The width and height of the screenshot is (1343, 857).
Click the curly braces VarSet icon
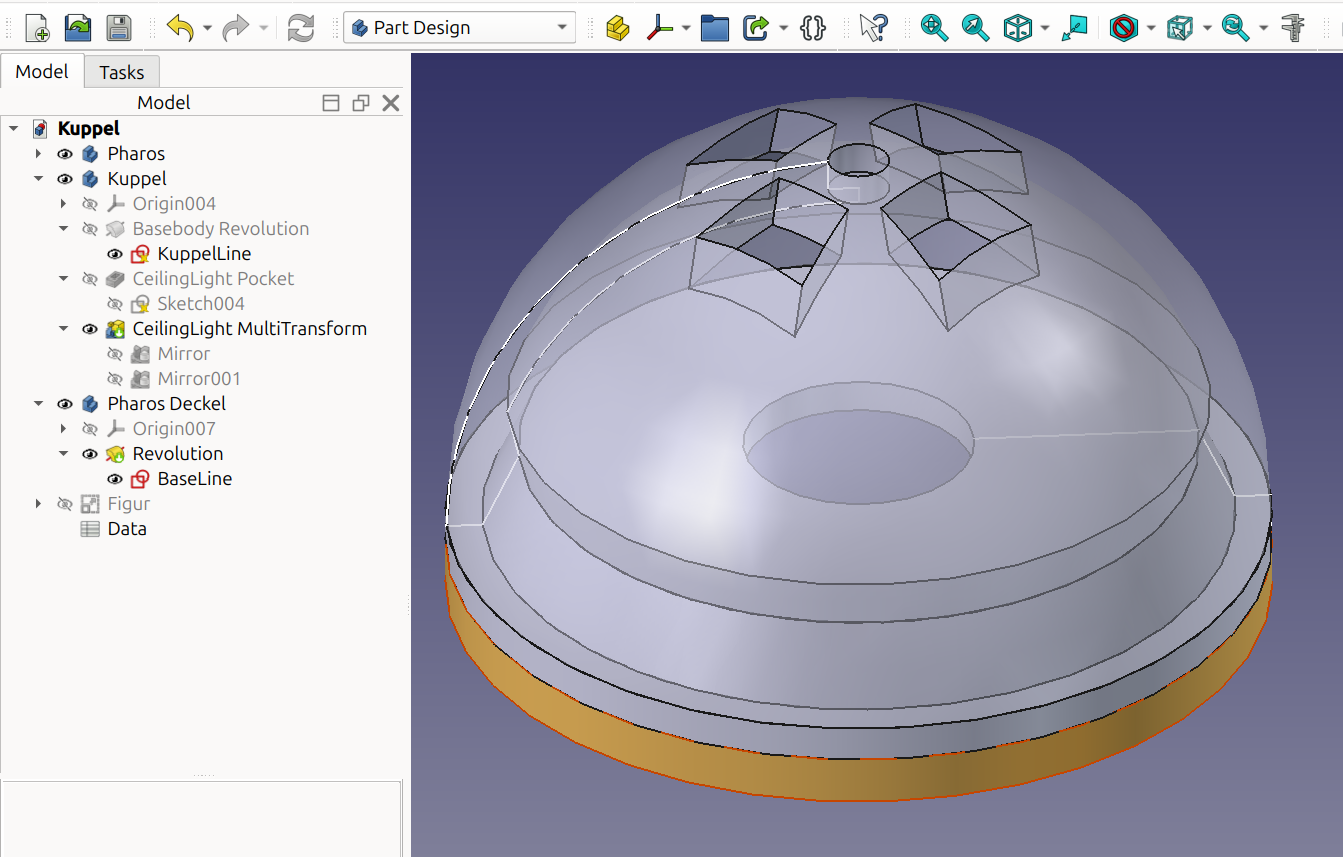[x=813, y=28]
